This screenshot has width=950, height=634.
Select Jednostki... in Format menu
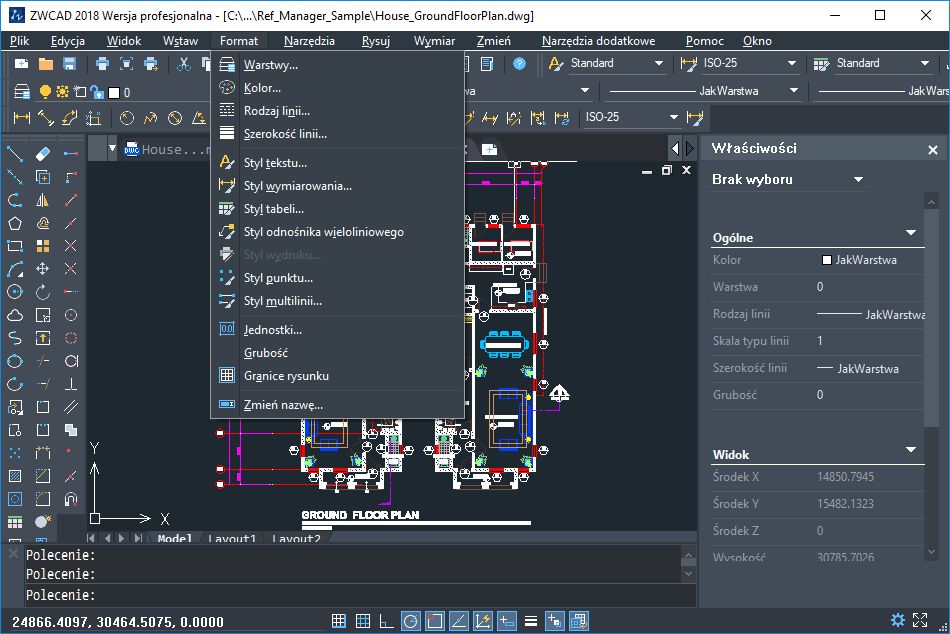pos(337,330)
